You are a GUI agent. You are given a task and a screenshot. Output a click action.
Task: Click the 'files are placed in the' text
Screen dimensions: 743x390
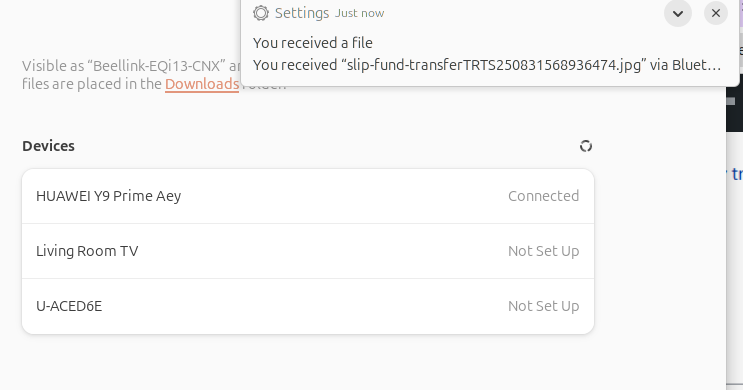point(92,84)
